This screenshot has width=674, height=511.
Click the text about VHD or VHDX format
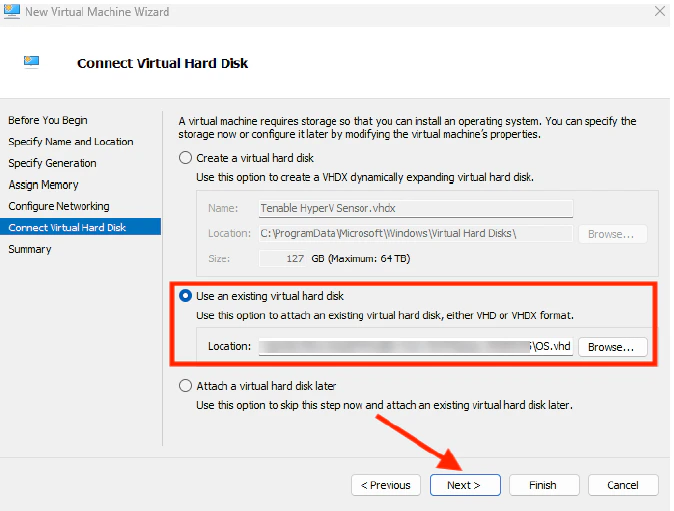click(x=385, y=315)
